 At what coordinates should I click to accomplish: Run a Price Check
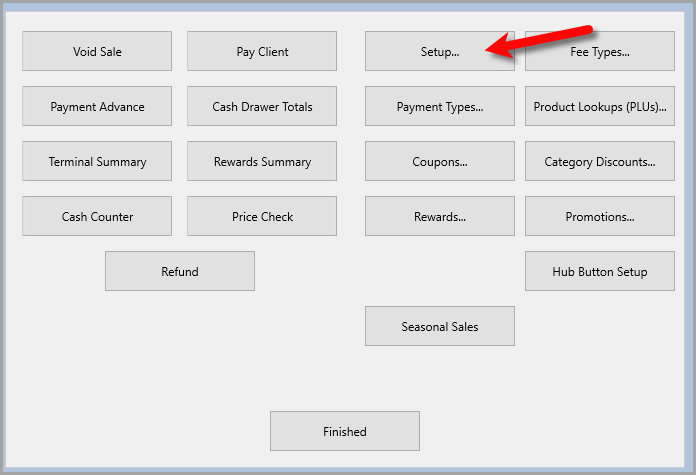[262, 216]
